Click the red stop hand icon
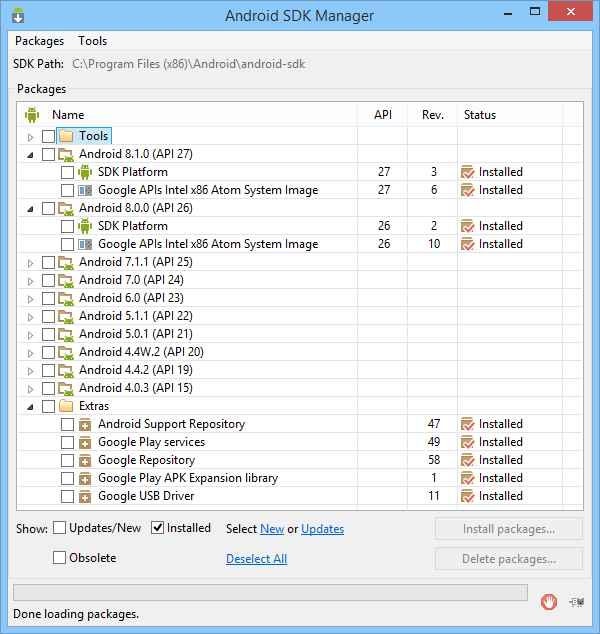600x634 pixels. 549,602
